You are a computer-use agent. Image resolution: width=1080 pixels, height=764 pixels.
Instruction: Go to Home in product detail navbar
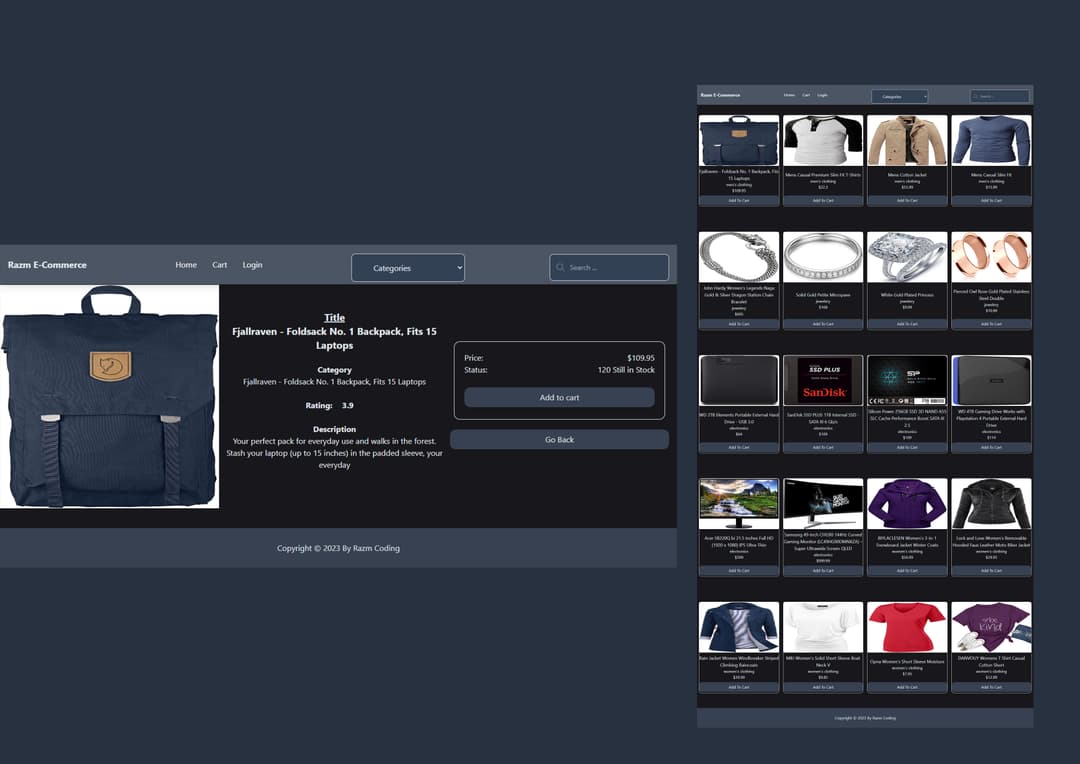[x=186, y=265]
